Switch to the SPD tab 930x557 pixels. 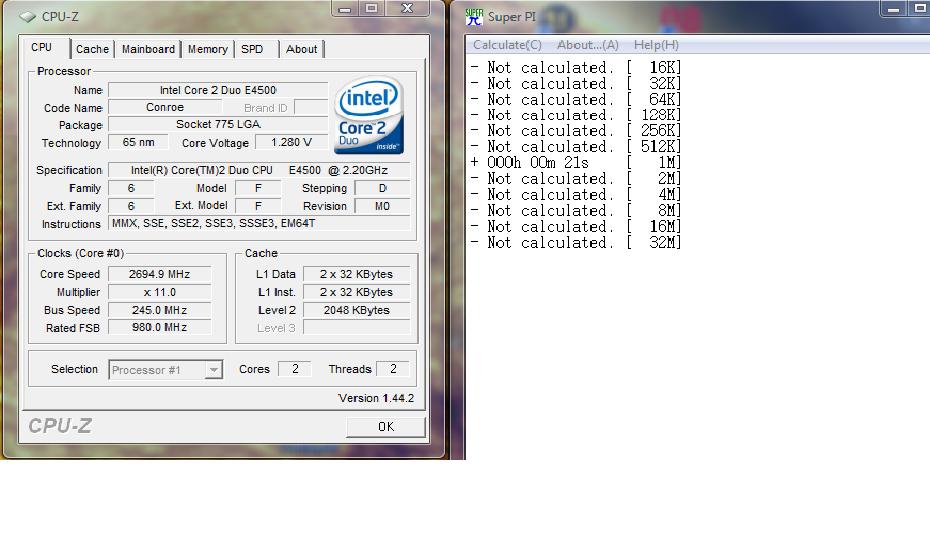tap(252, 49)
